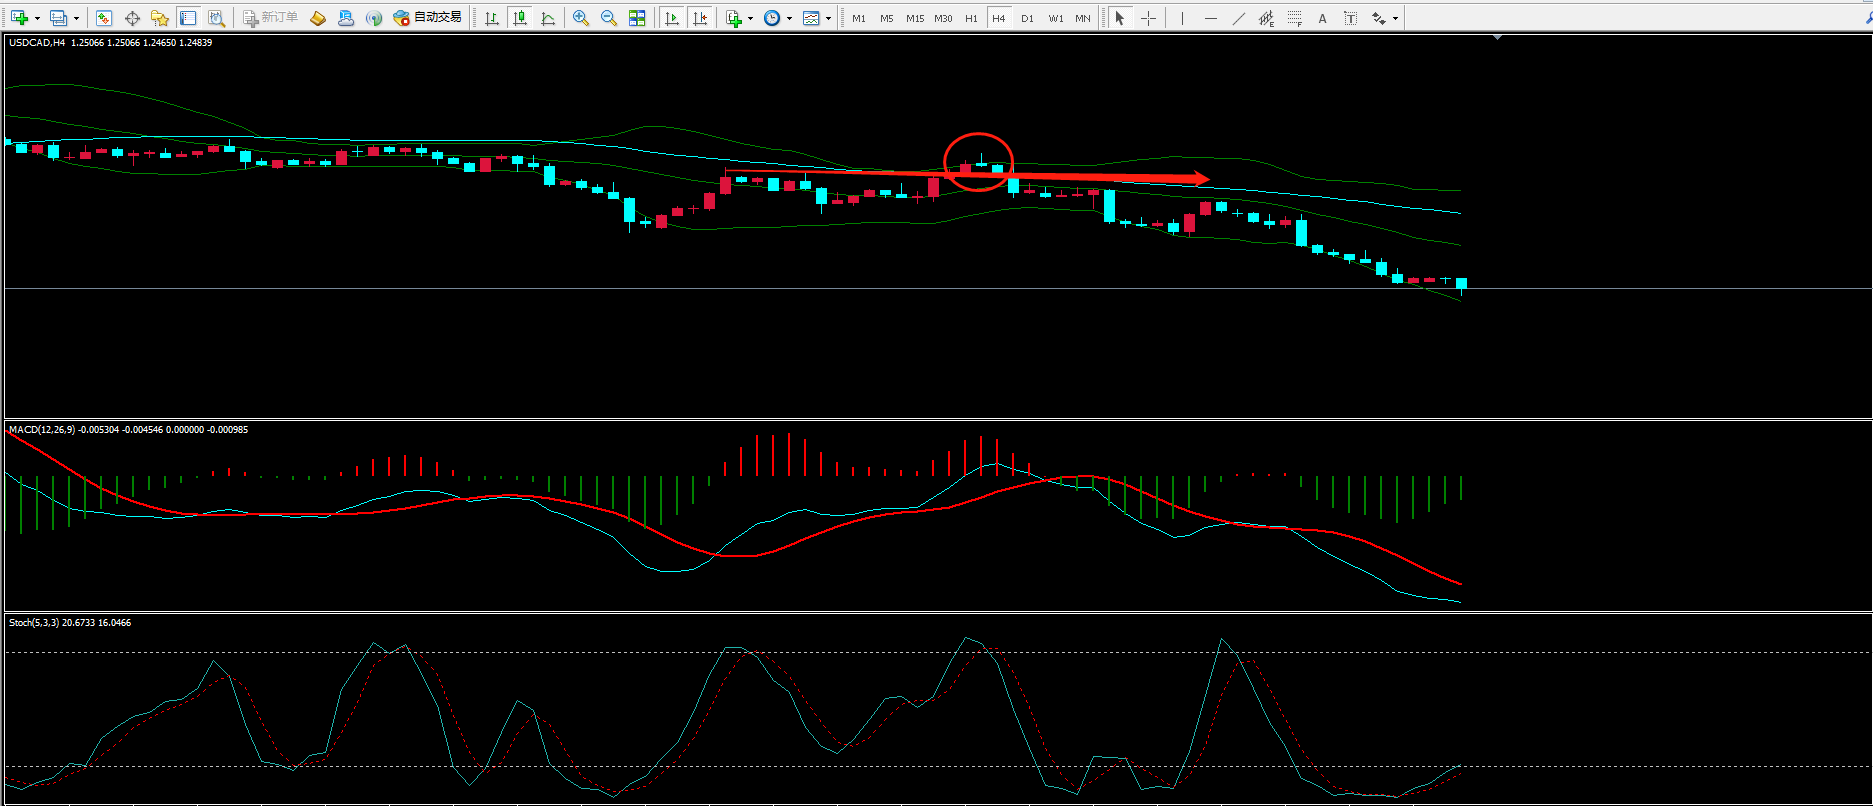Switch to the M15 timeframe
Screen dimensions: 1873x806
(x=914, y=18)
